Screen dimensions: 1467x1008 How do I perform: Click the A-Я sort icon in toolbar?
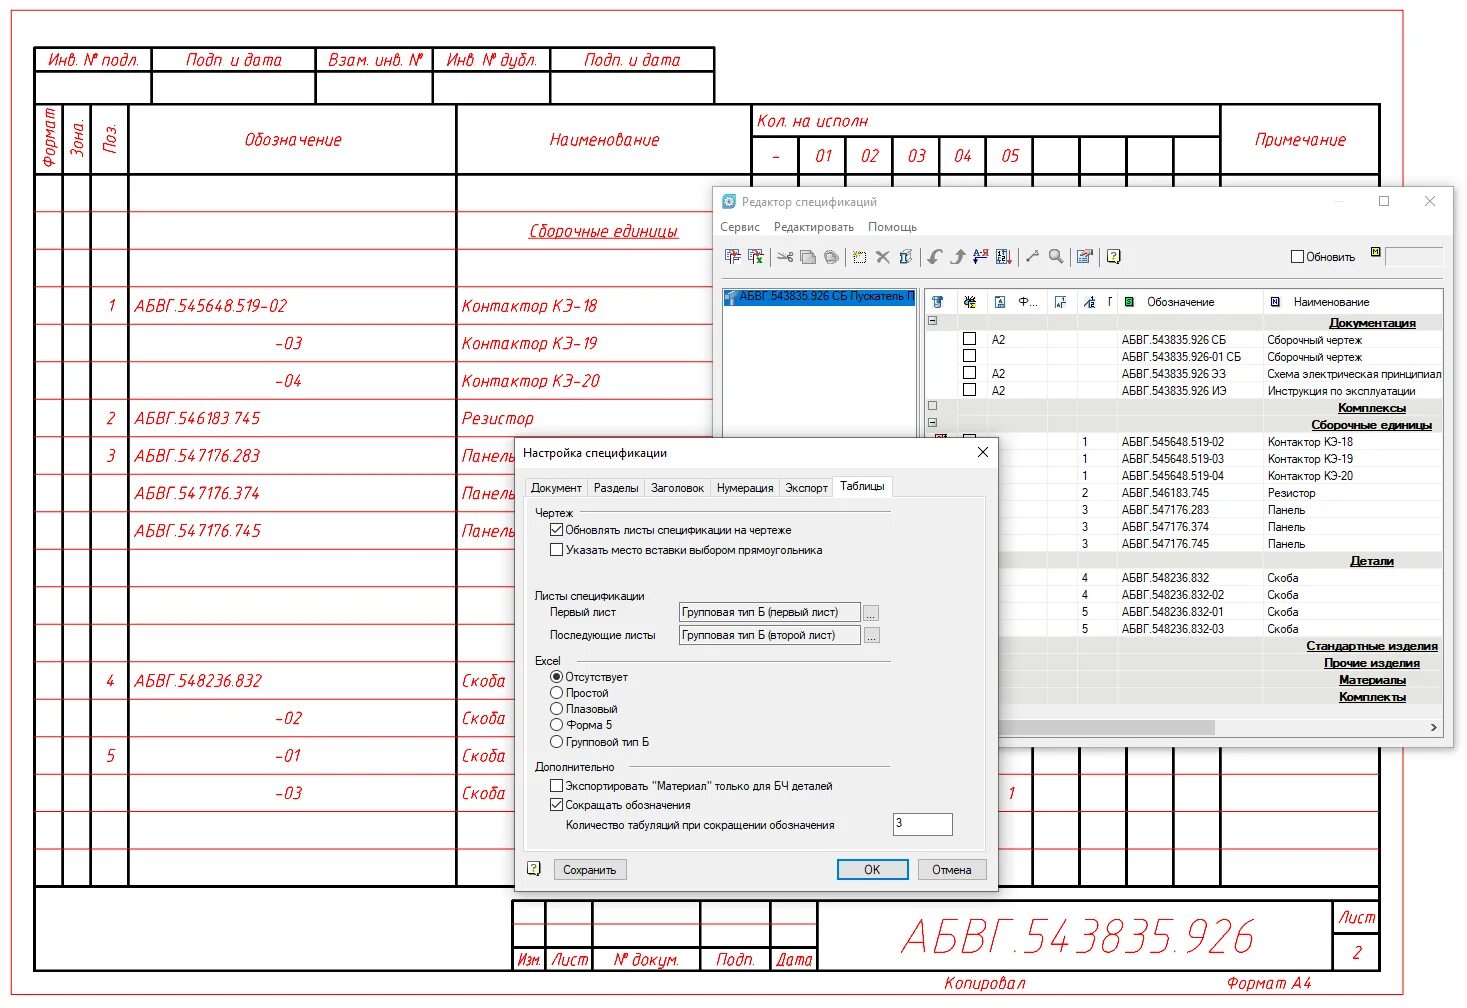tap(980, 257)
